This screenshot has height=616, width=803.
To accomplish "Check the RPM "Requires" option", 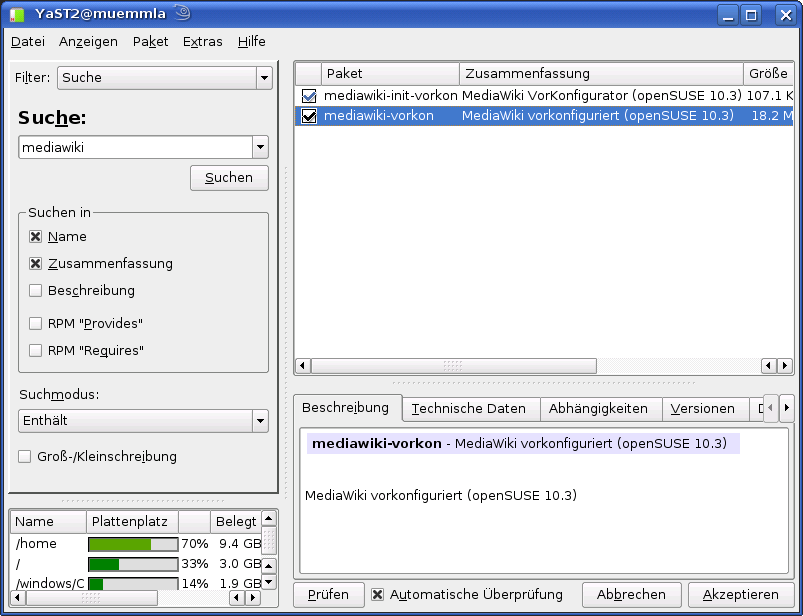I will tap(35, 351).
